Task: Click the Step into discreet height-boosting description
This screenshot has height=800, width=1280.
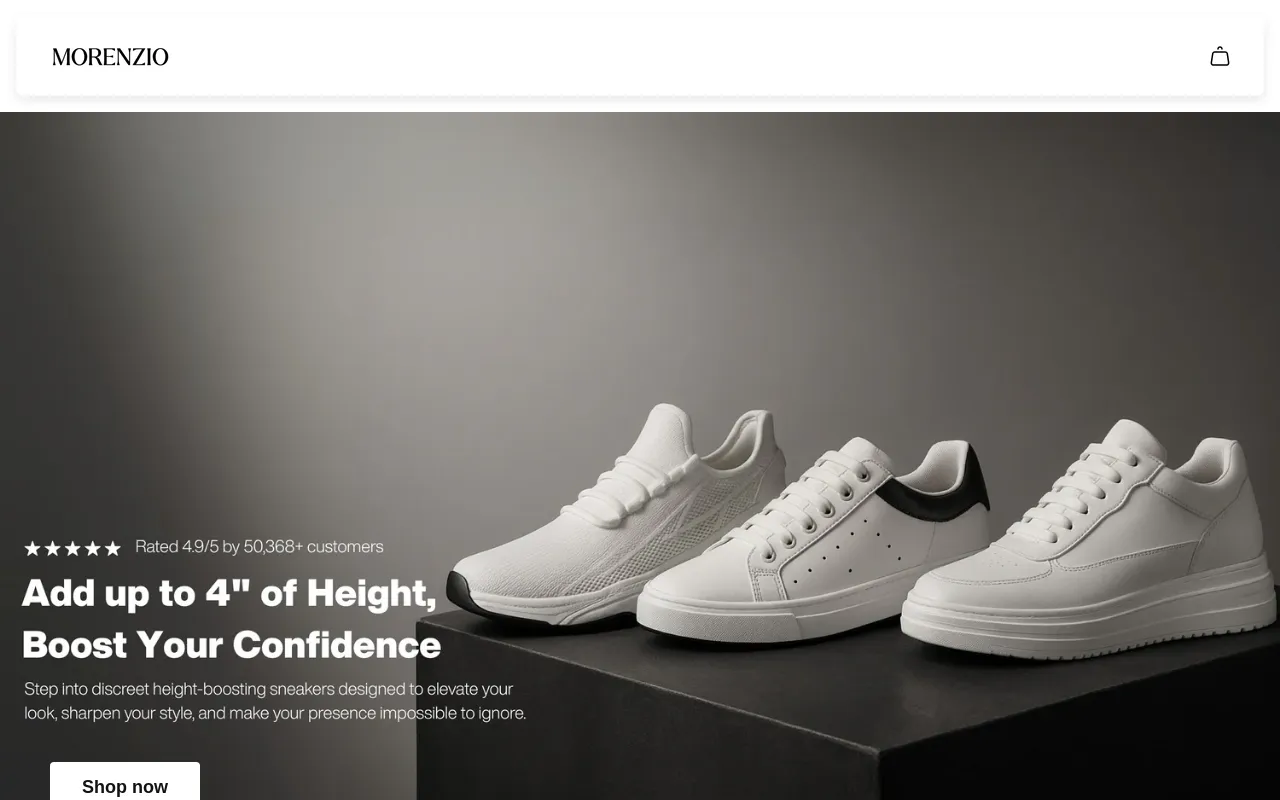Action: pyautogui.click(x=275, y=701)
